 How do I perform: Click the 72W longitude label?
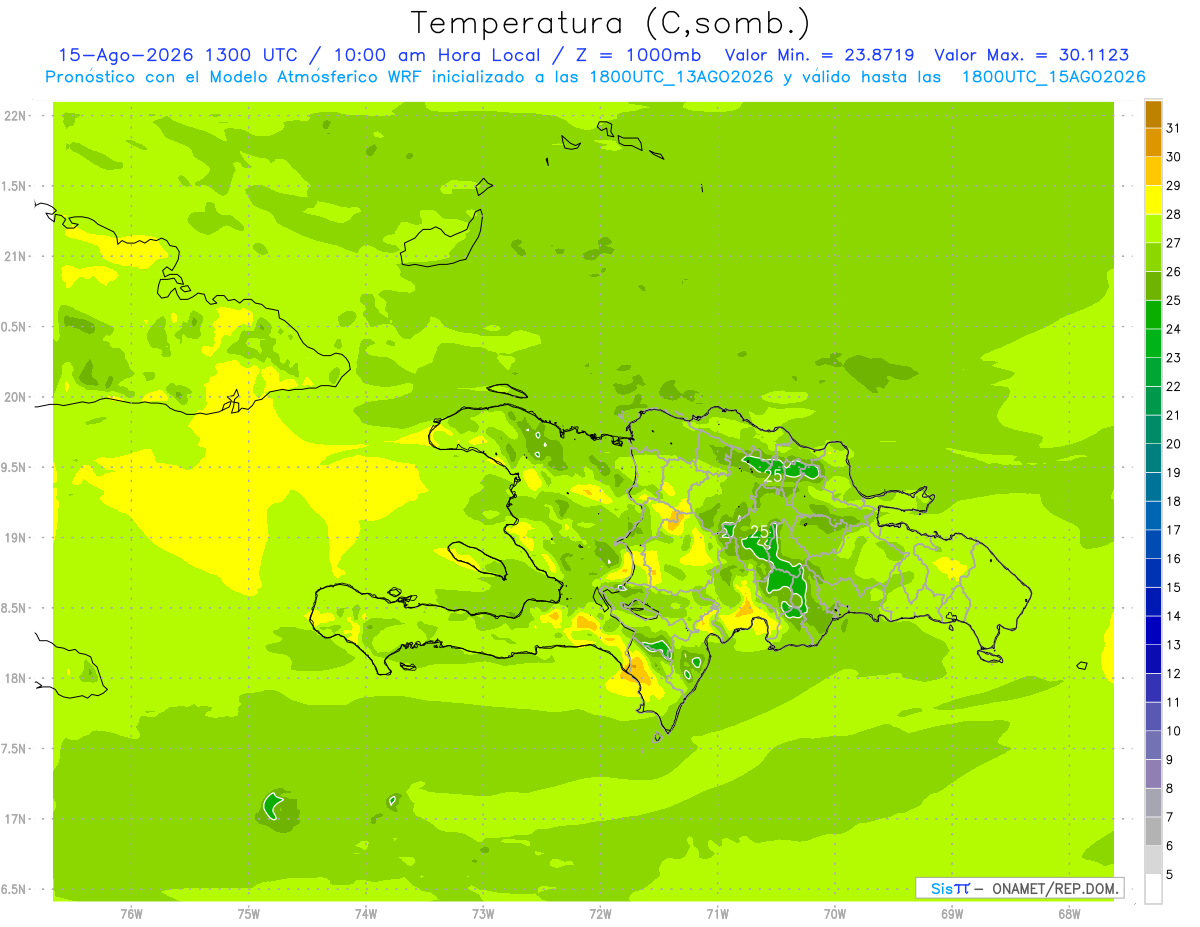(x=600, y=914)
